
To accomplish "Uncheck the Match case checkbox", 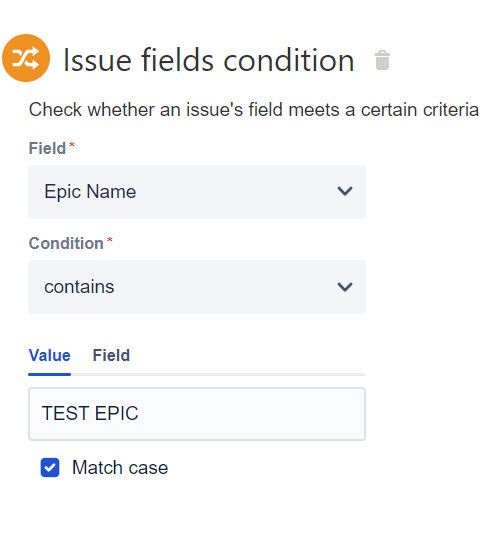I will click(x=50, y=467).
